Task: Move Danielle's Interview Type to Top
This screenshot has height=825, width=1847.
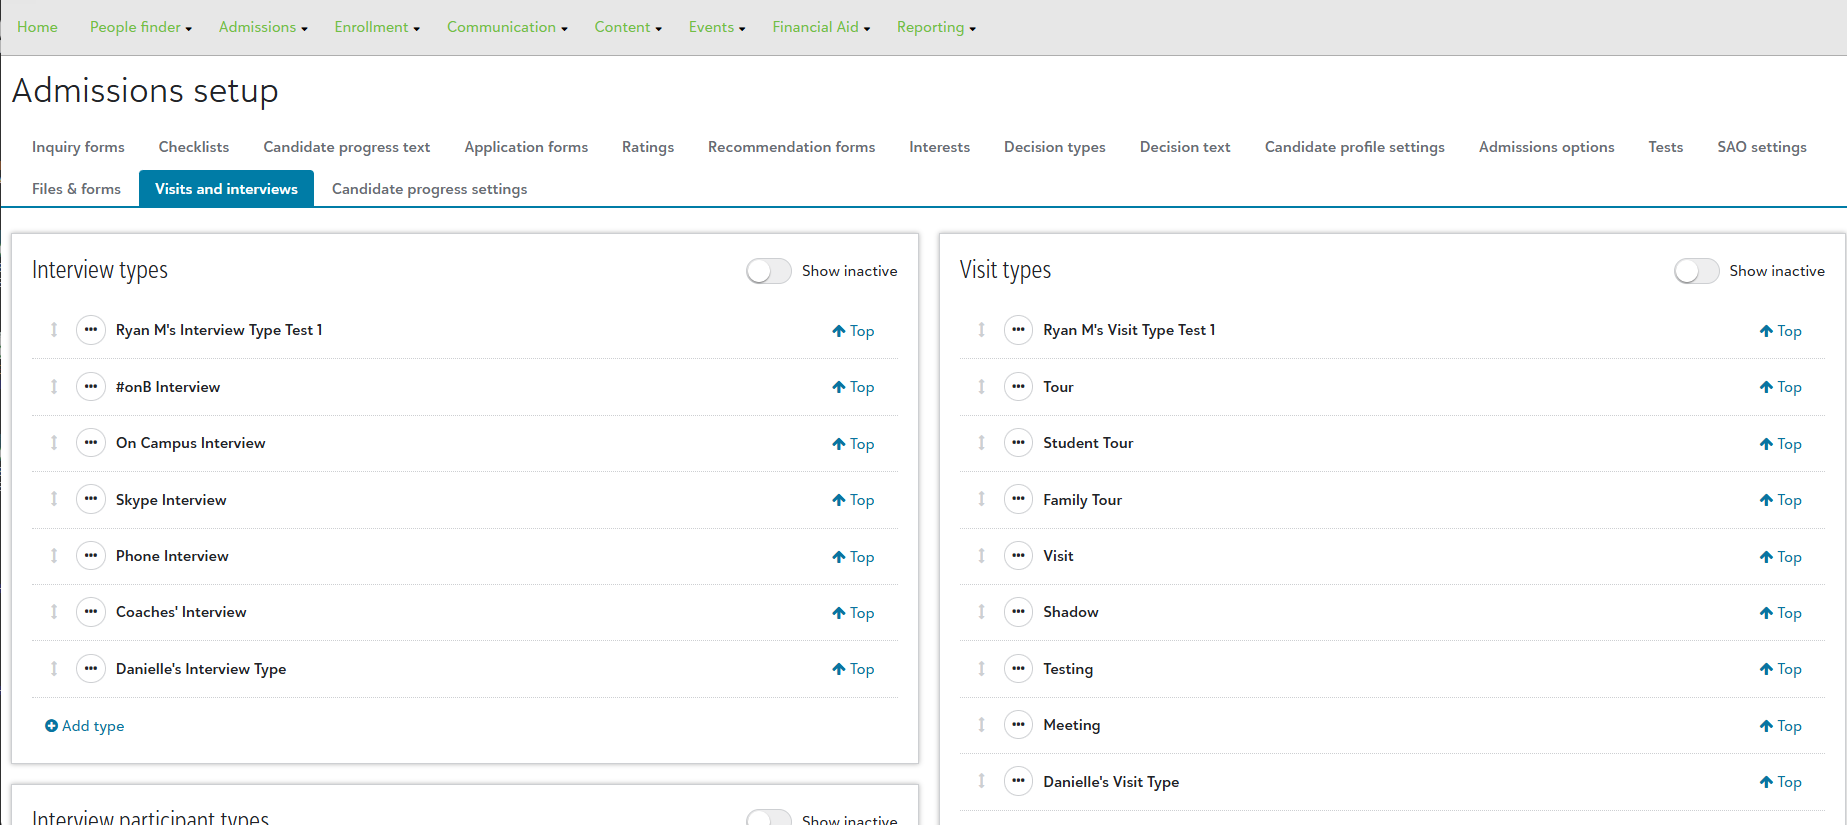Action: point(853,669)
